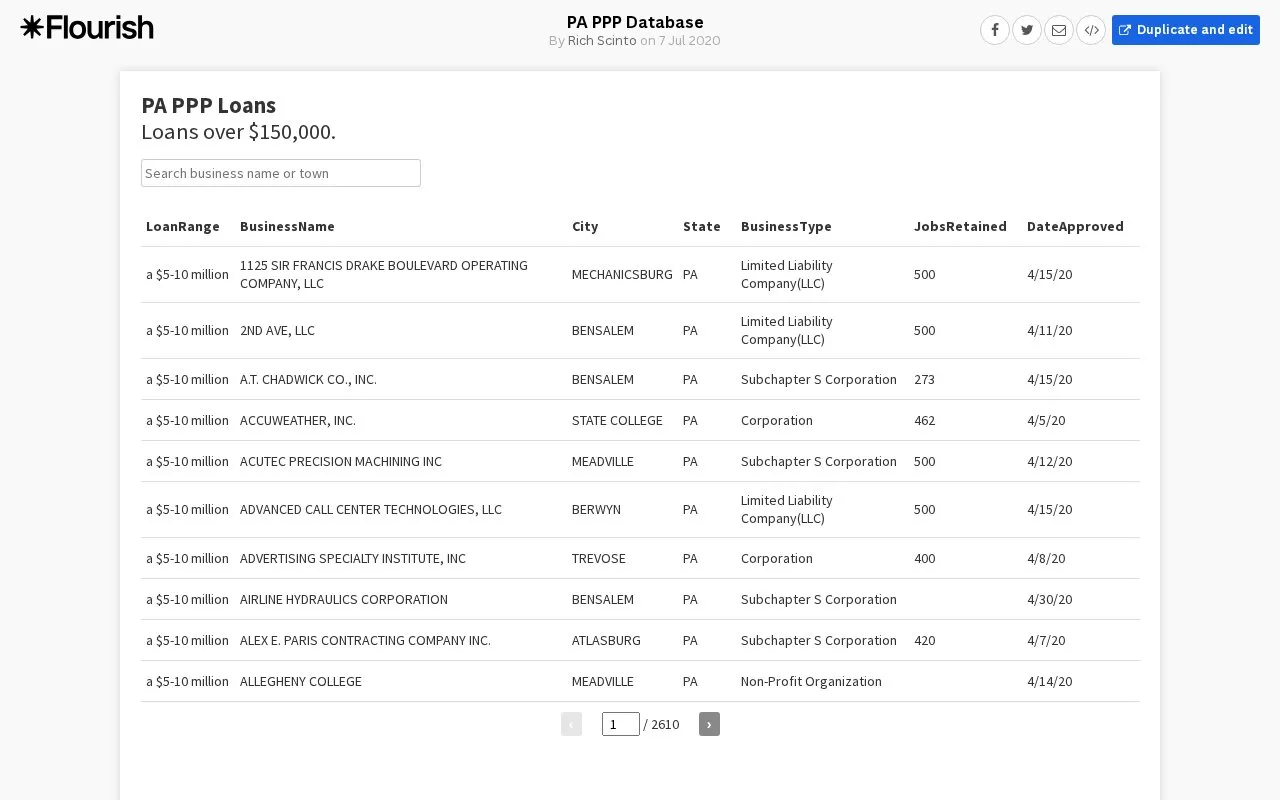Click ATLASBURG city cell

606,640
